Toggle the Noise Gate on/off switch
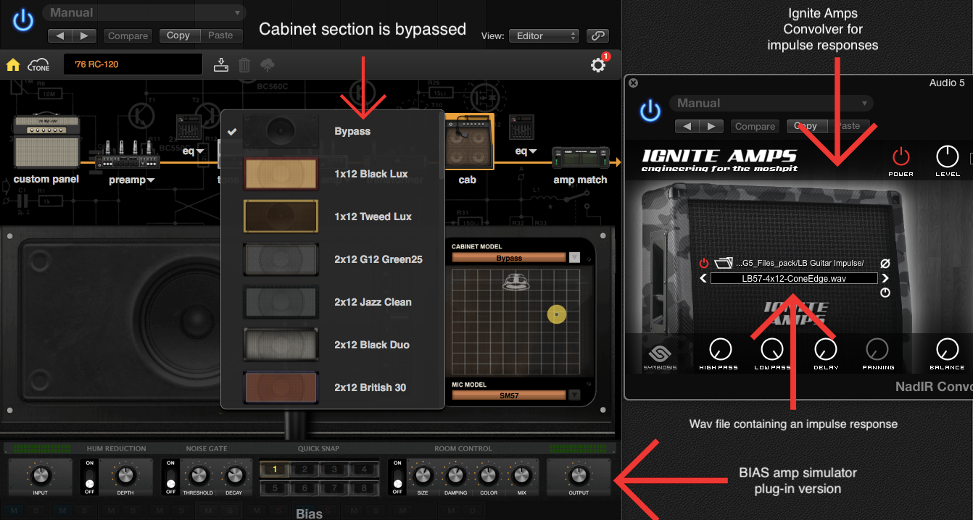This screenshot has width=974, height=520. pos(170,477)
